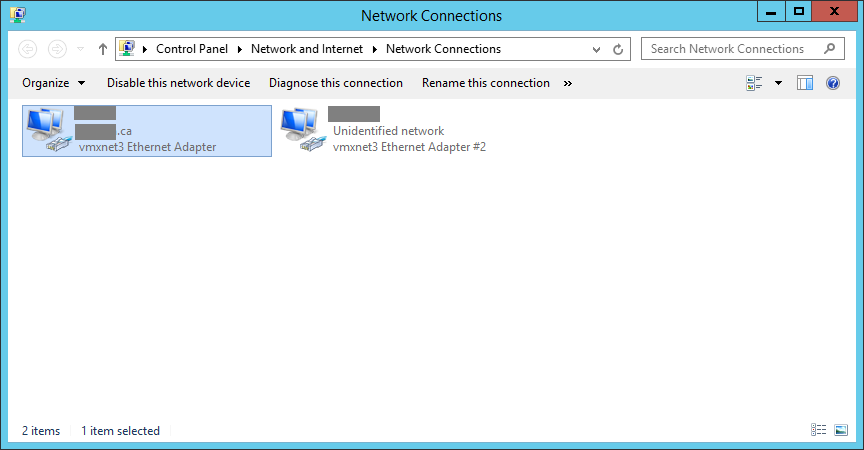Show the preview pane
The width and height of the screenshot is (864, 450).
pos(805,83)
